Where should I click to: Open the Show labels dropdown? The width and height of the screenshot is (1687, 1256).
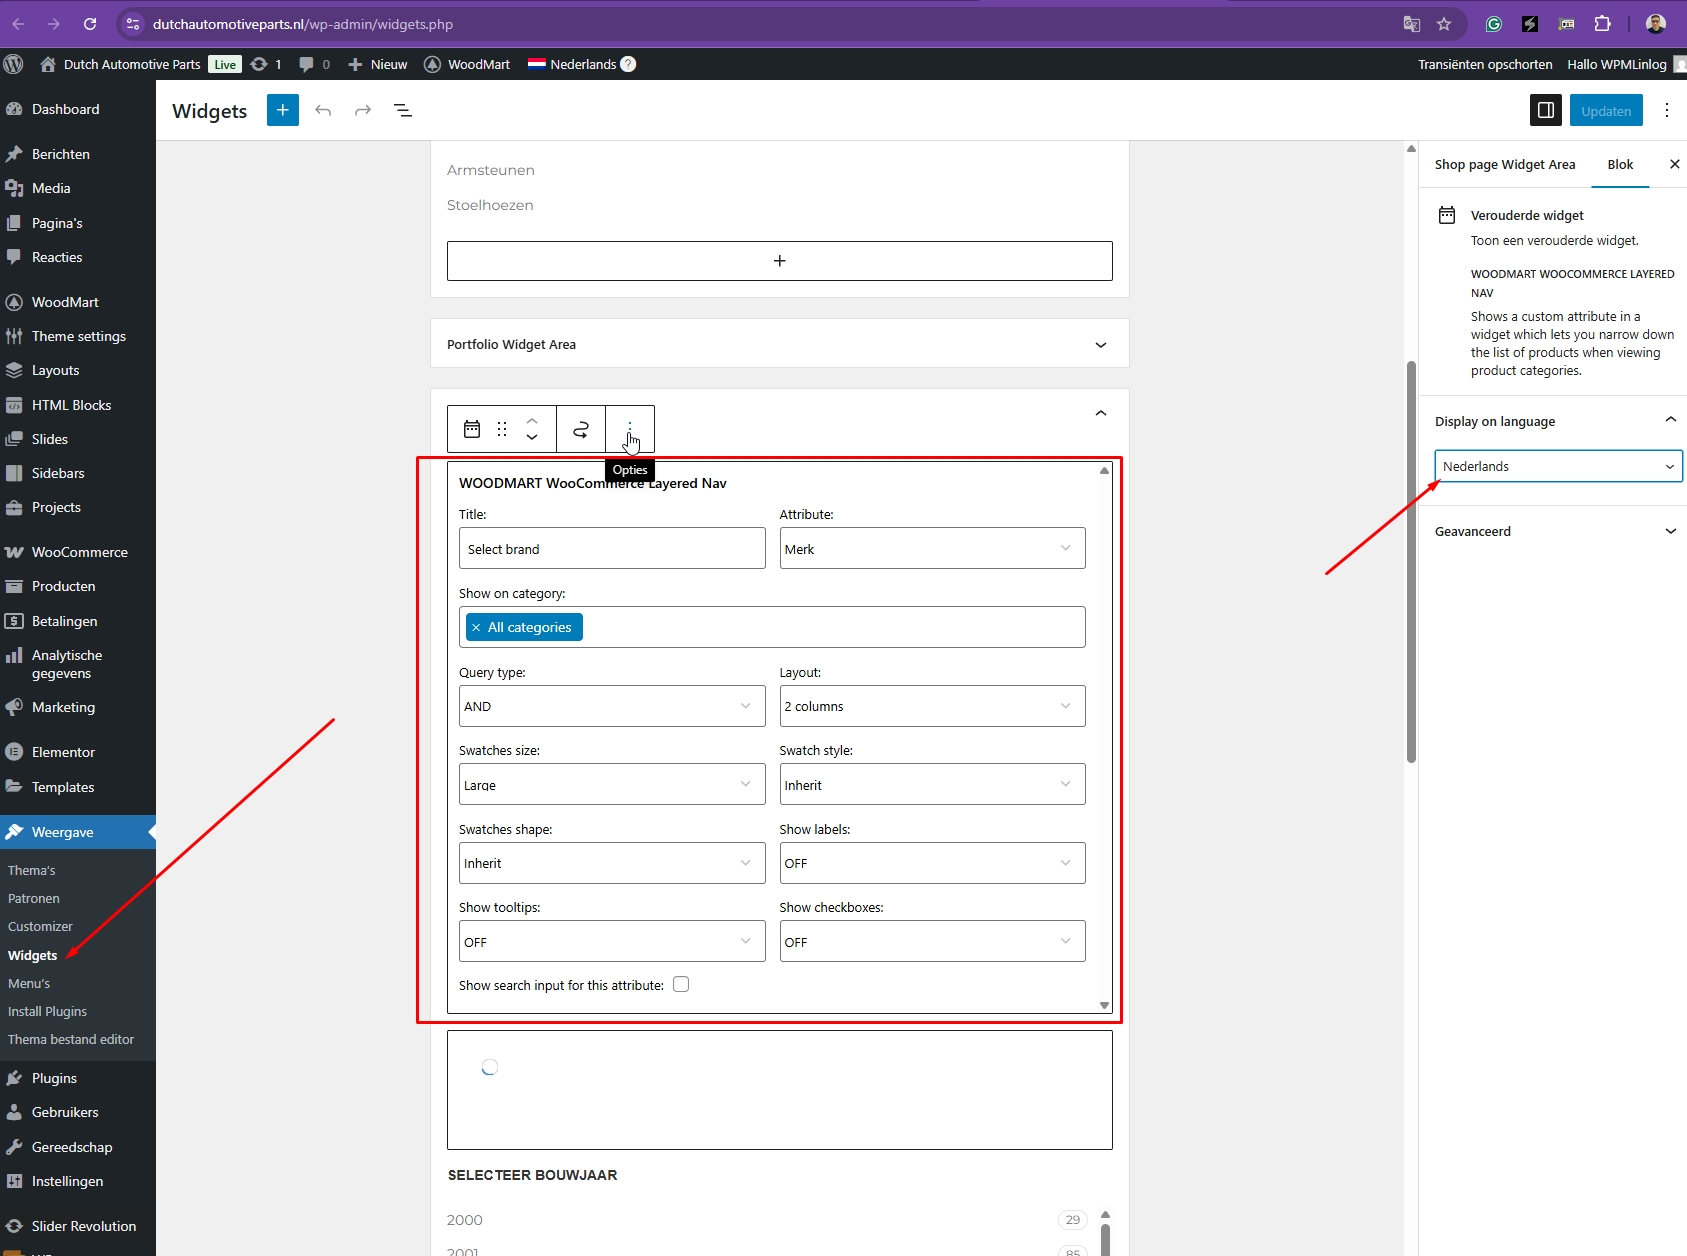(932, 863)
